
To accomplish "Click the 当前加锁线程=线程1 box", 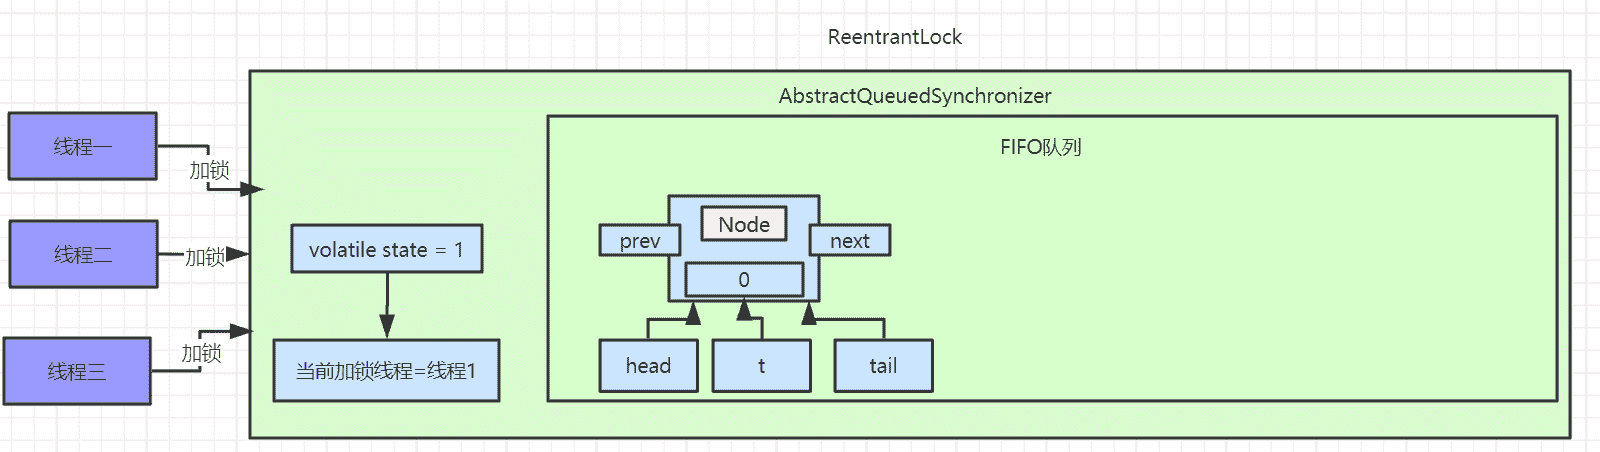I will point(386,370).
